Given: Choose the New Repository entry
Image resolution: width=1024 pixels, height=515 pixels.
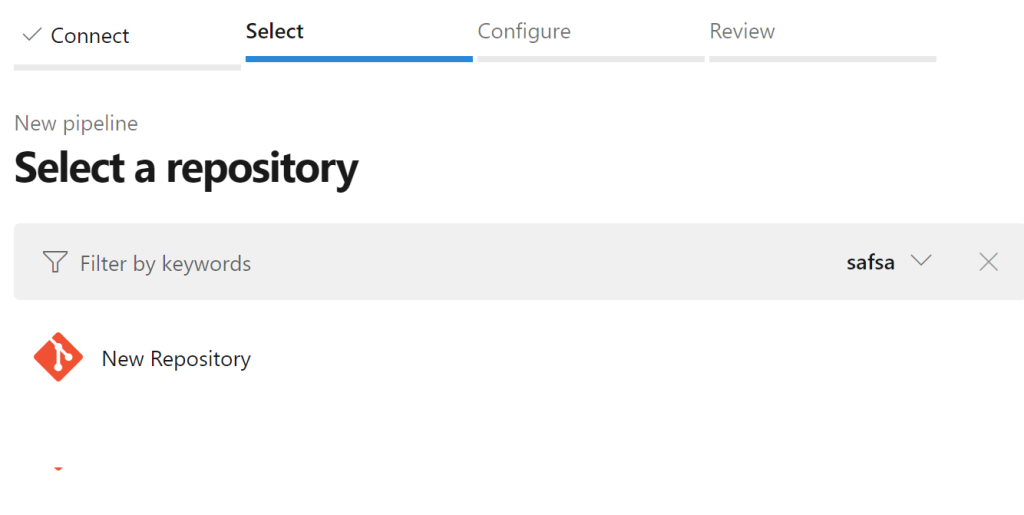Looking at the screenshot, I should [x=176, y=358].
